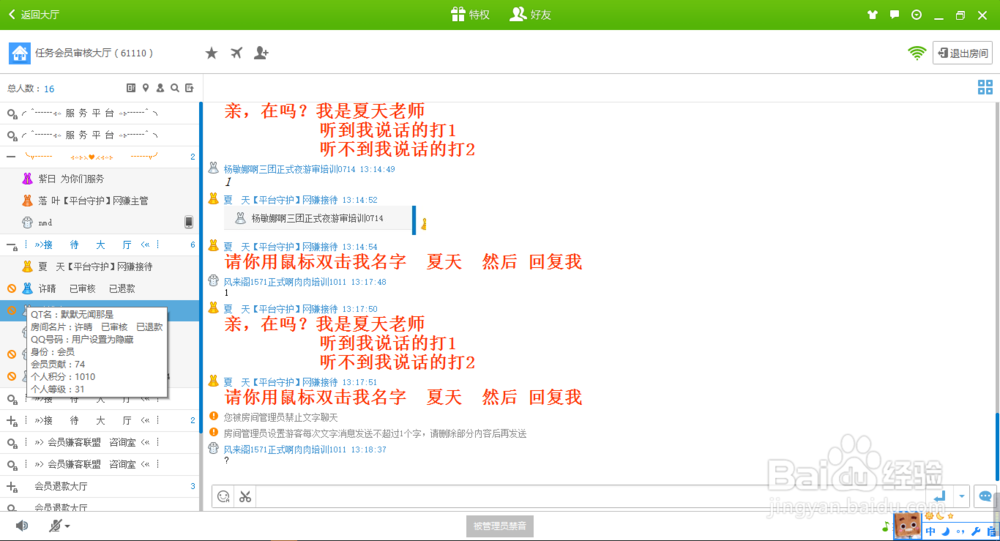Click the scissors screenshot icon
Image resolution: width=1000 pixels, height=541 pixels.
[x=245, y=496]
